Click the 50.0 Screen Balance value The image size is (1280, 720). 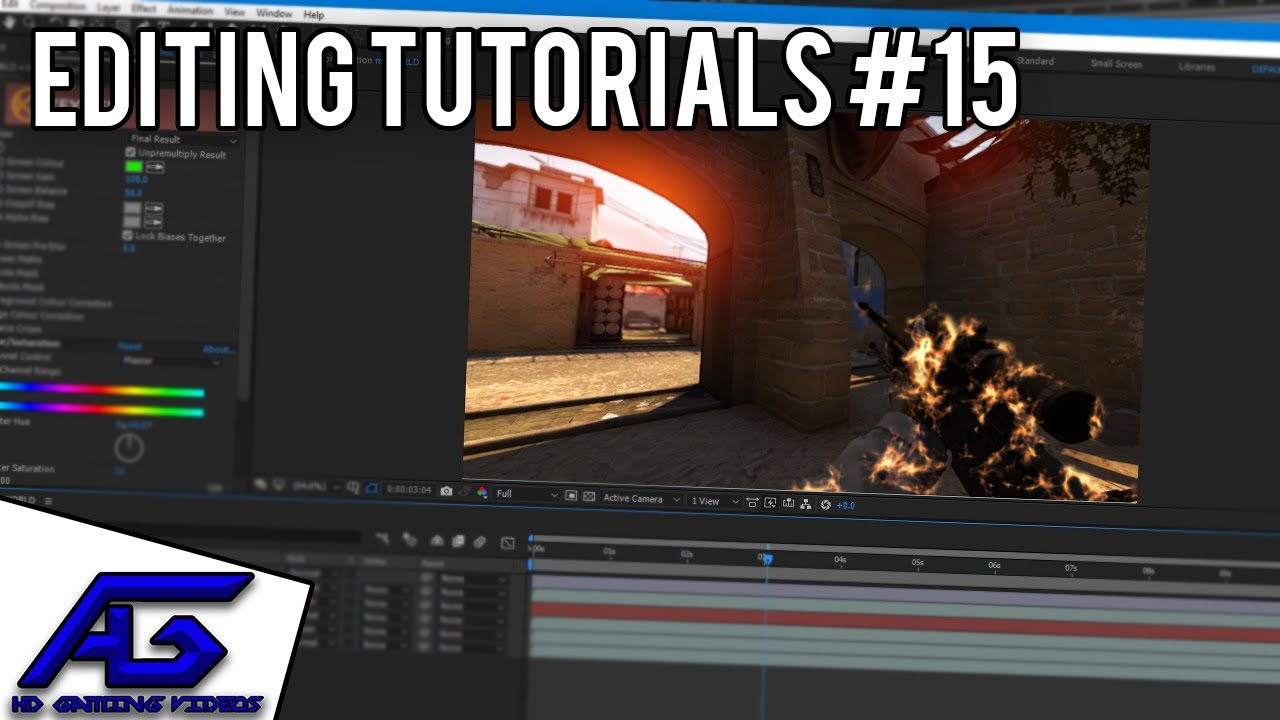click(x=133, y=193)
